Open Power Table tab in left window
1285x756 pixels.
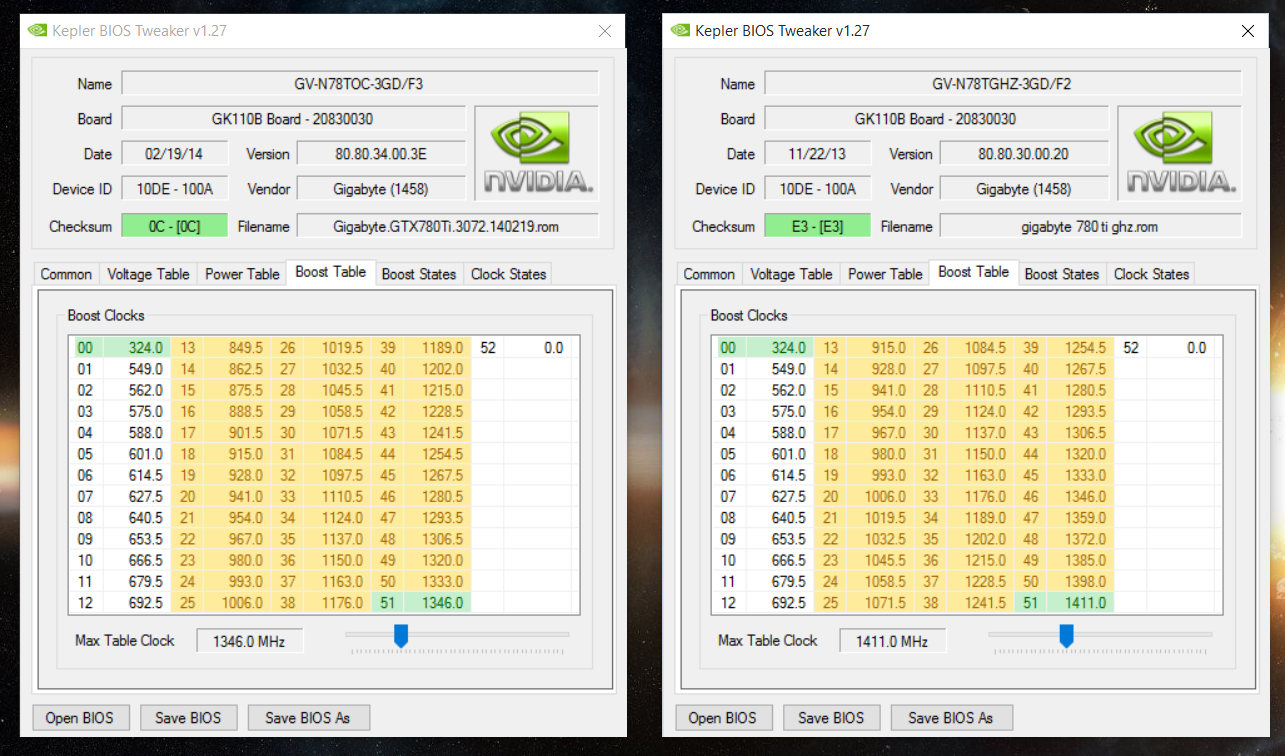[242, 274]
